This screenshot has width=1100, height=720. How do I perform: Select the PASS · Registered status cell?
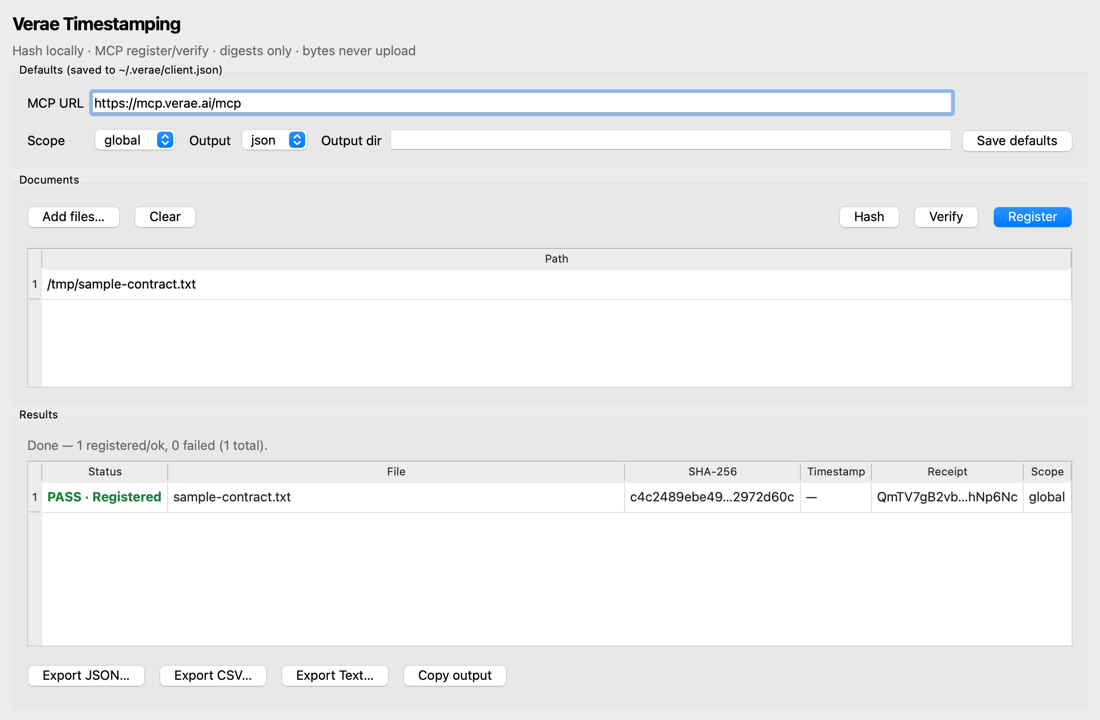tap(105, 497)
